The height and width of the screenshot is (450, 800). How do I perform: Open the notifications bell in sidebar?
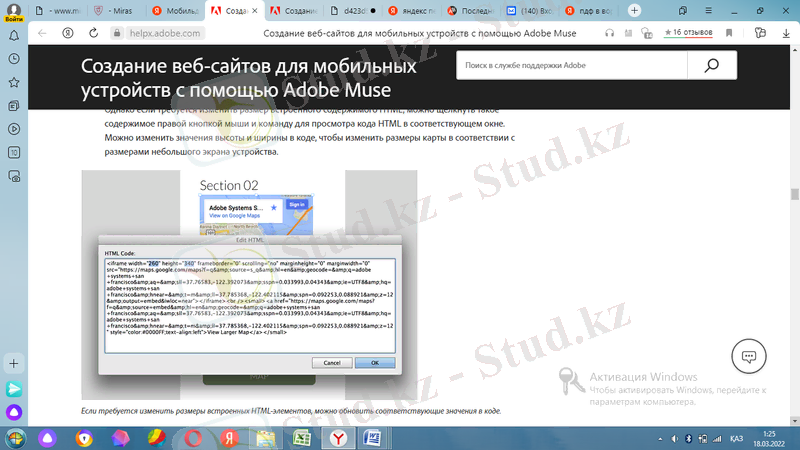pyautogui.click(x=14, y=33)
